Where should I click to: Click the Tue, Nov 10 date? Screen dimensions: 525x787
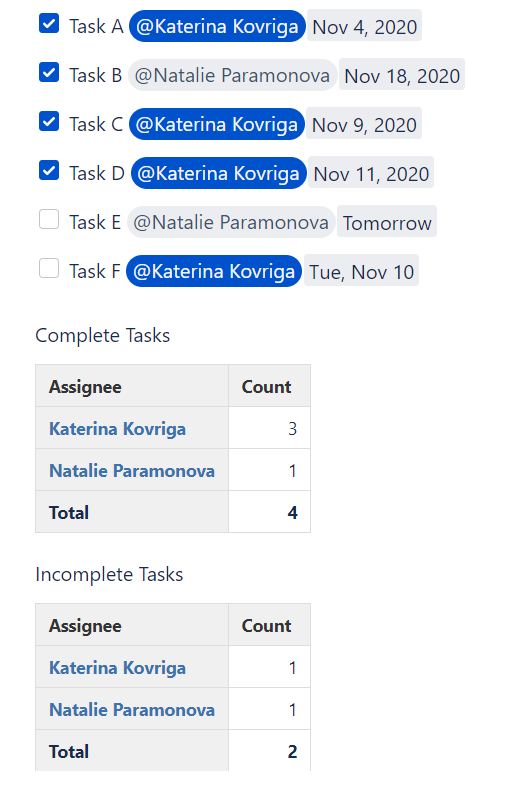click(x=361, y=272)
